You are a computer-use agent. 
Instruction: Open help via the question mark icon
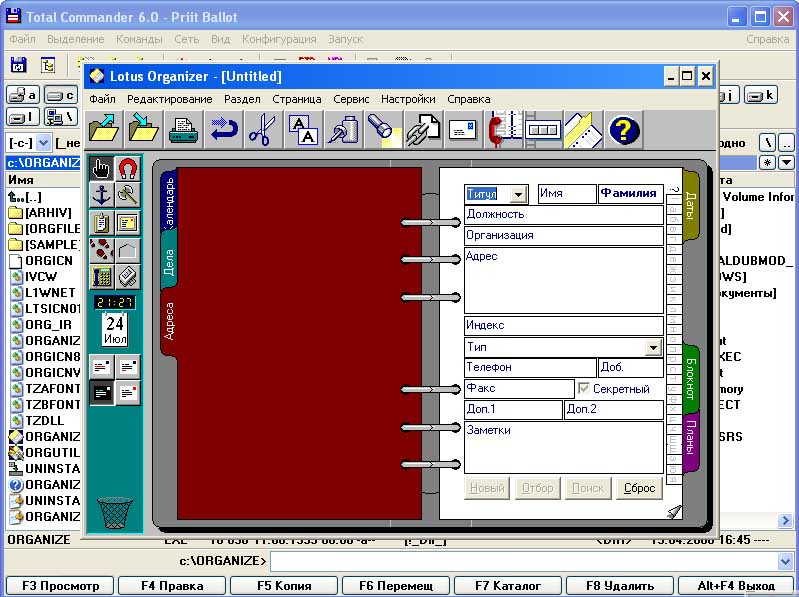(x=624, y=130)
